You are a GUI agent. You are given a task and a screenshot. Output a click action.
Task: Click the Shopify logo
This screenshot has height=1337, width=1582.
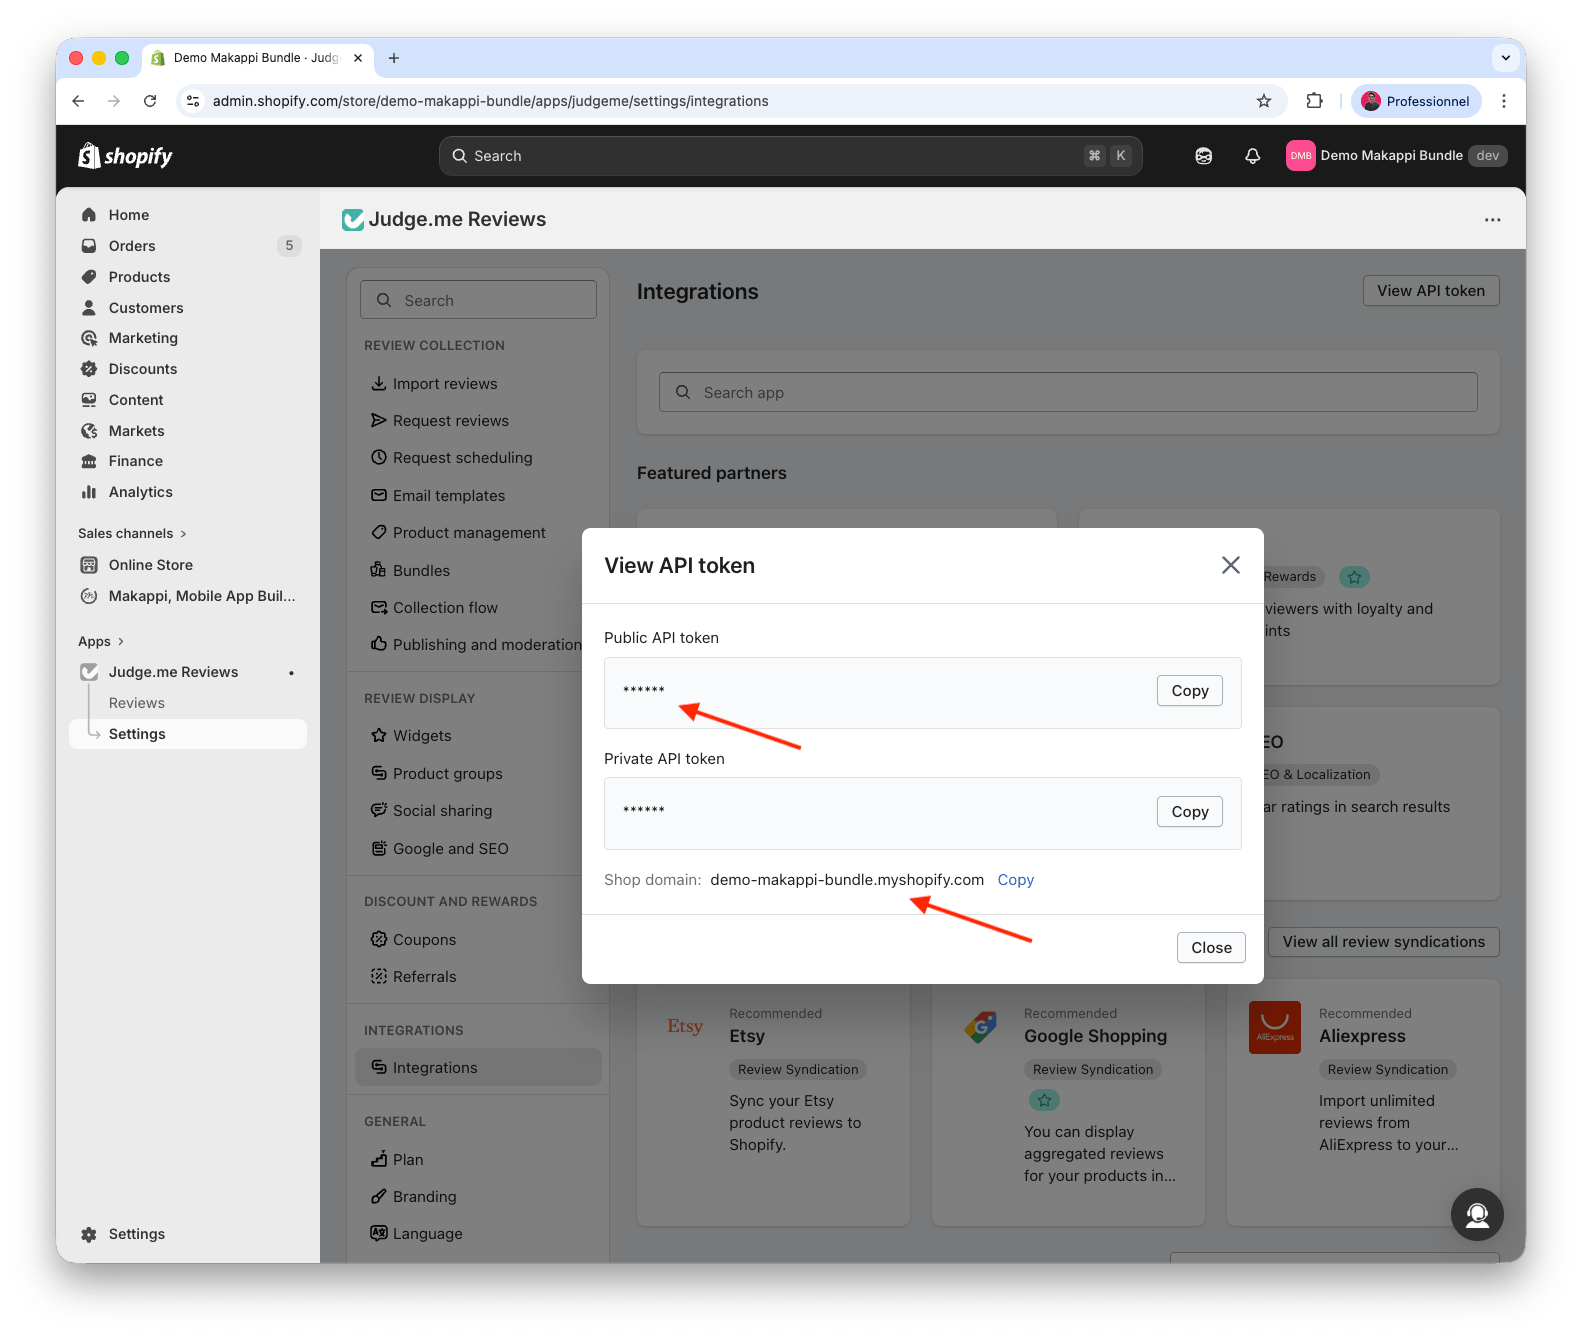[x=126, y=156]
